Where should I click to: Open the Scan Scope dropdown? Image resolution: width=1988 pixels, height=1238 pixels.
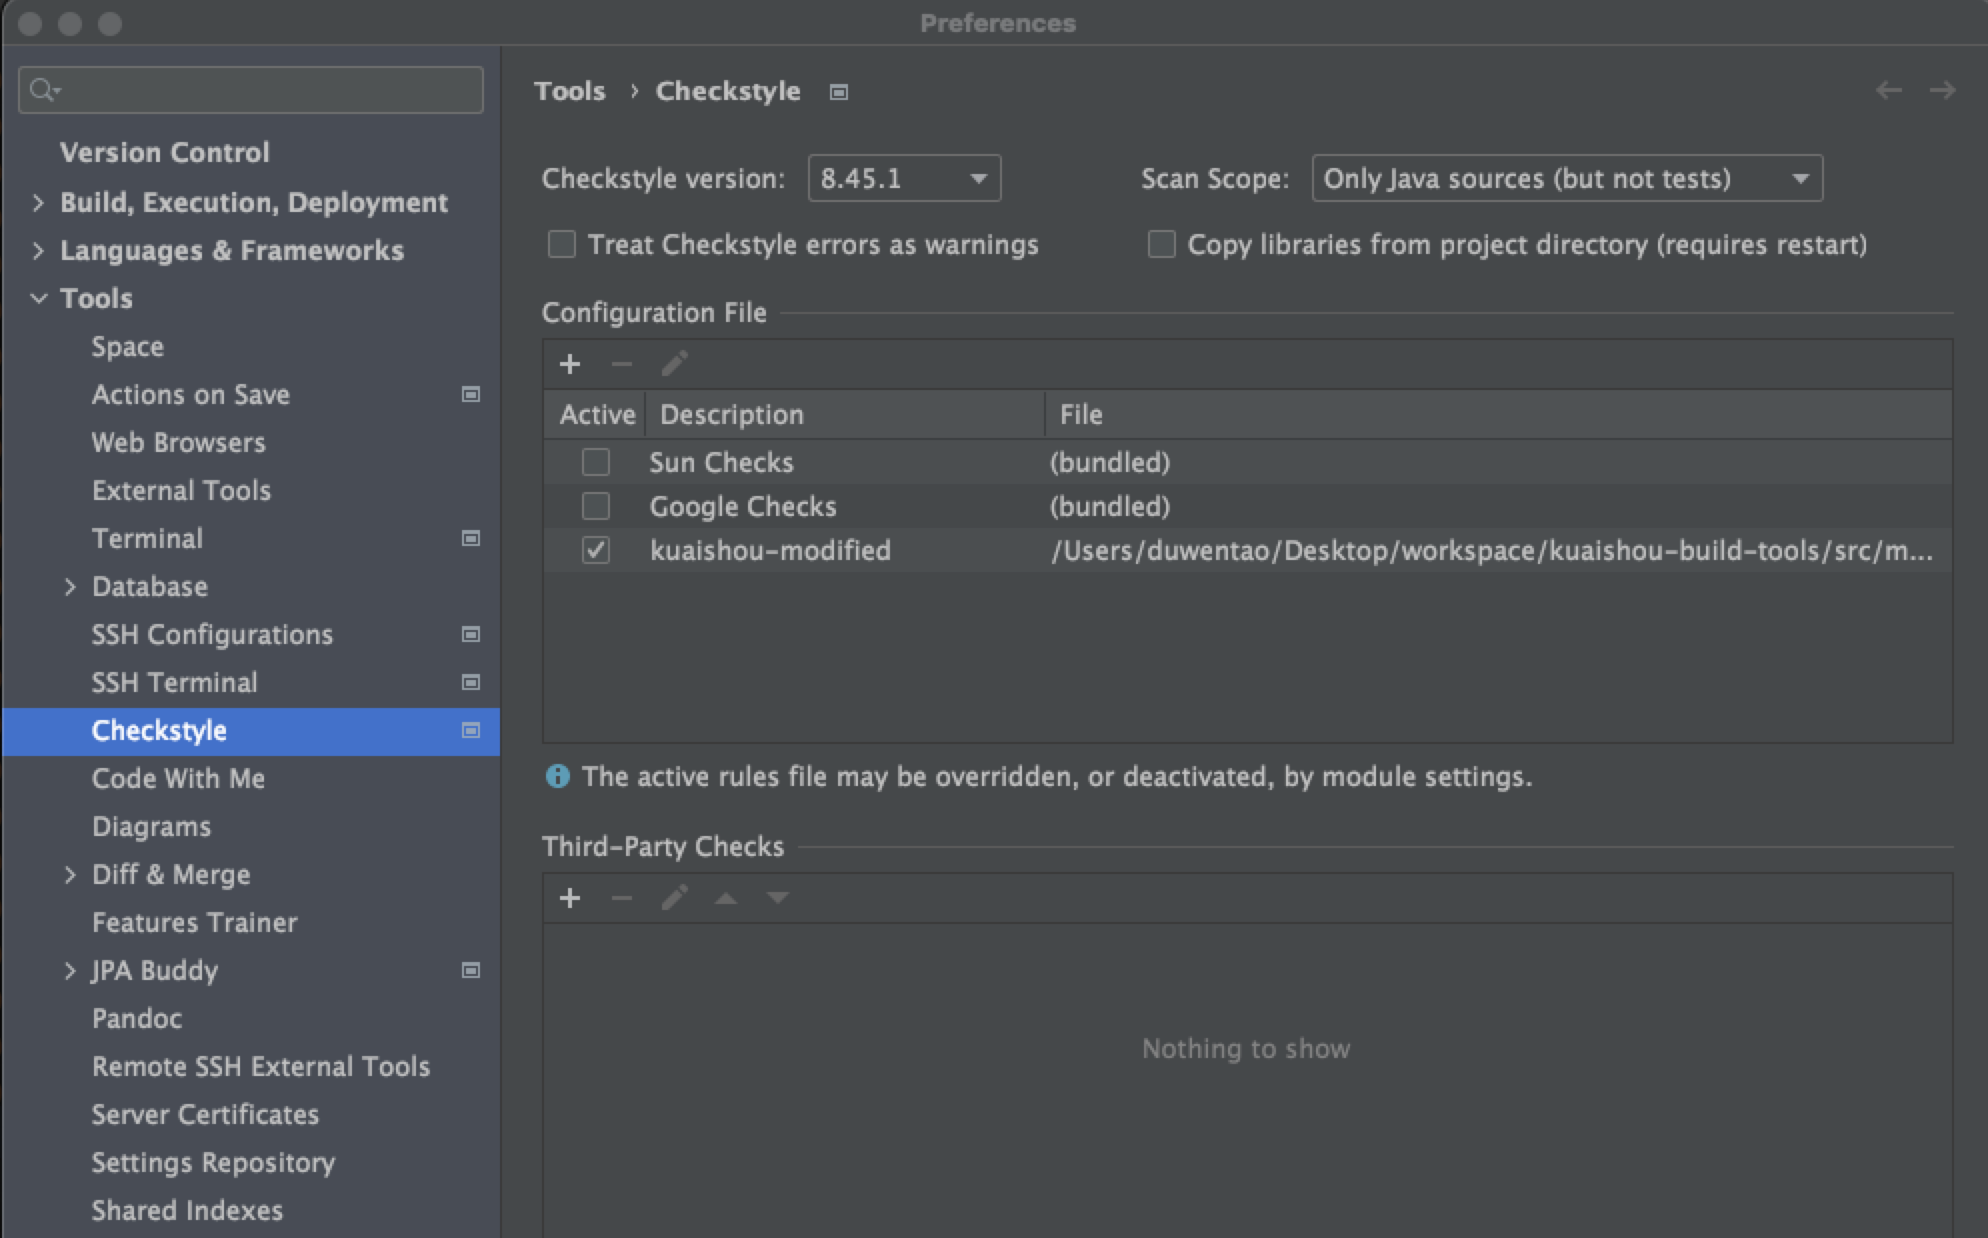click(1566, 179)
